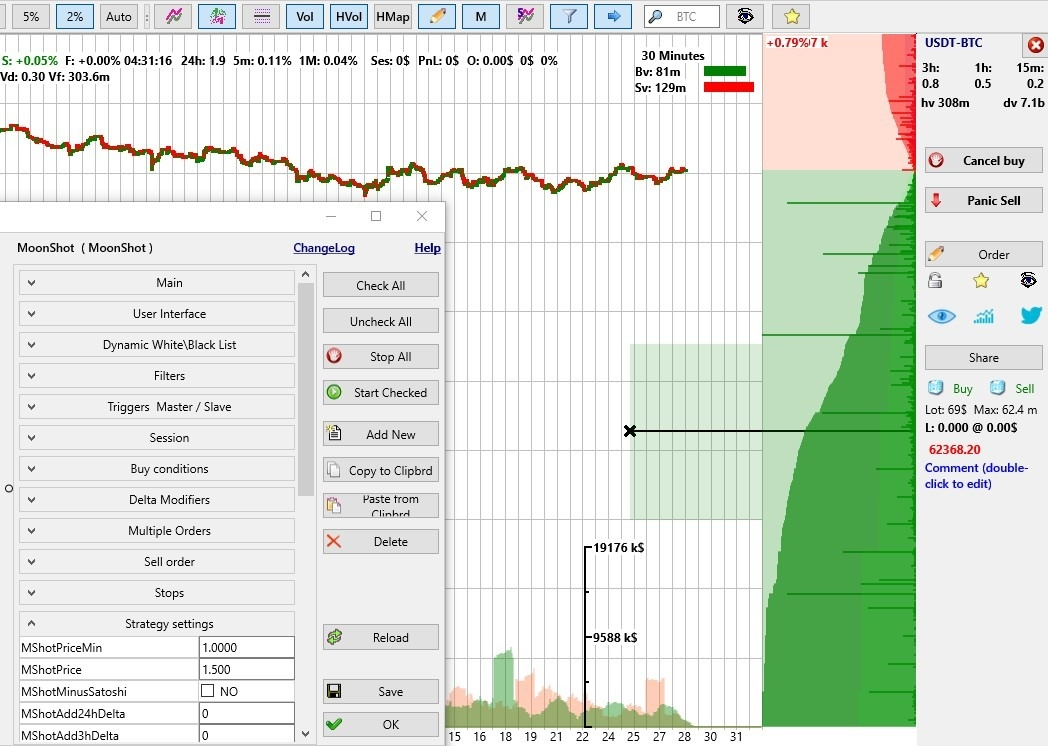
Task: Click the Delete strategy button
Action: pos(381,541)
